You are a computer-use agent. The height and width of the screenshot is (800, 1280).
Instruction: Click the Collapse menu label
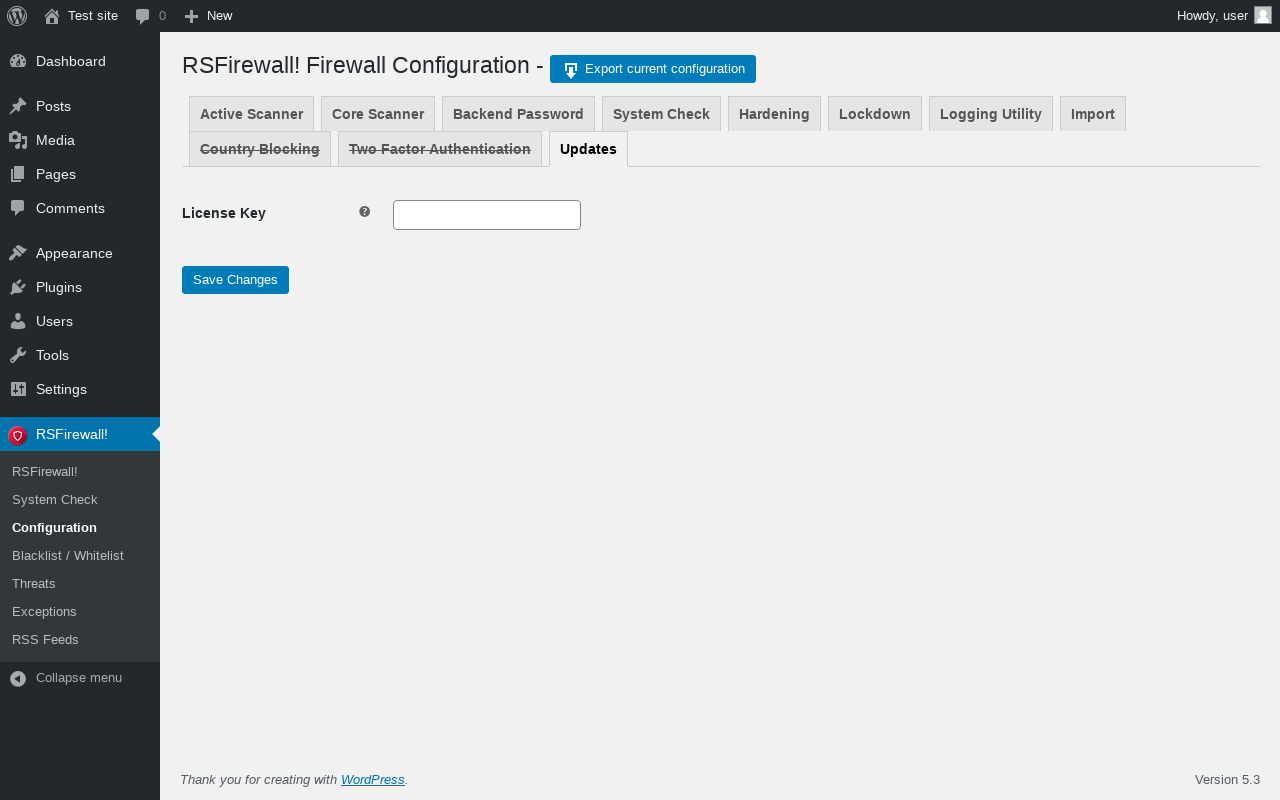click(x=79, y=678)
